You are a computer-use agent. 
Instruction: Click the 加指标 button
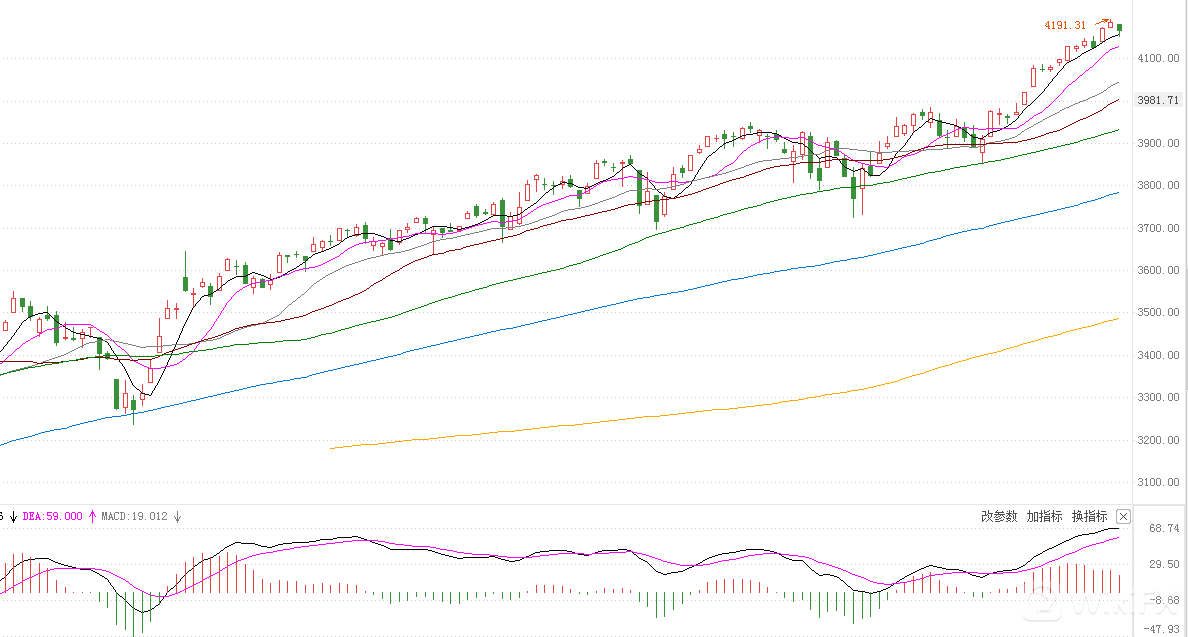pyautogui.click(x=1044, y=516)
